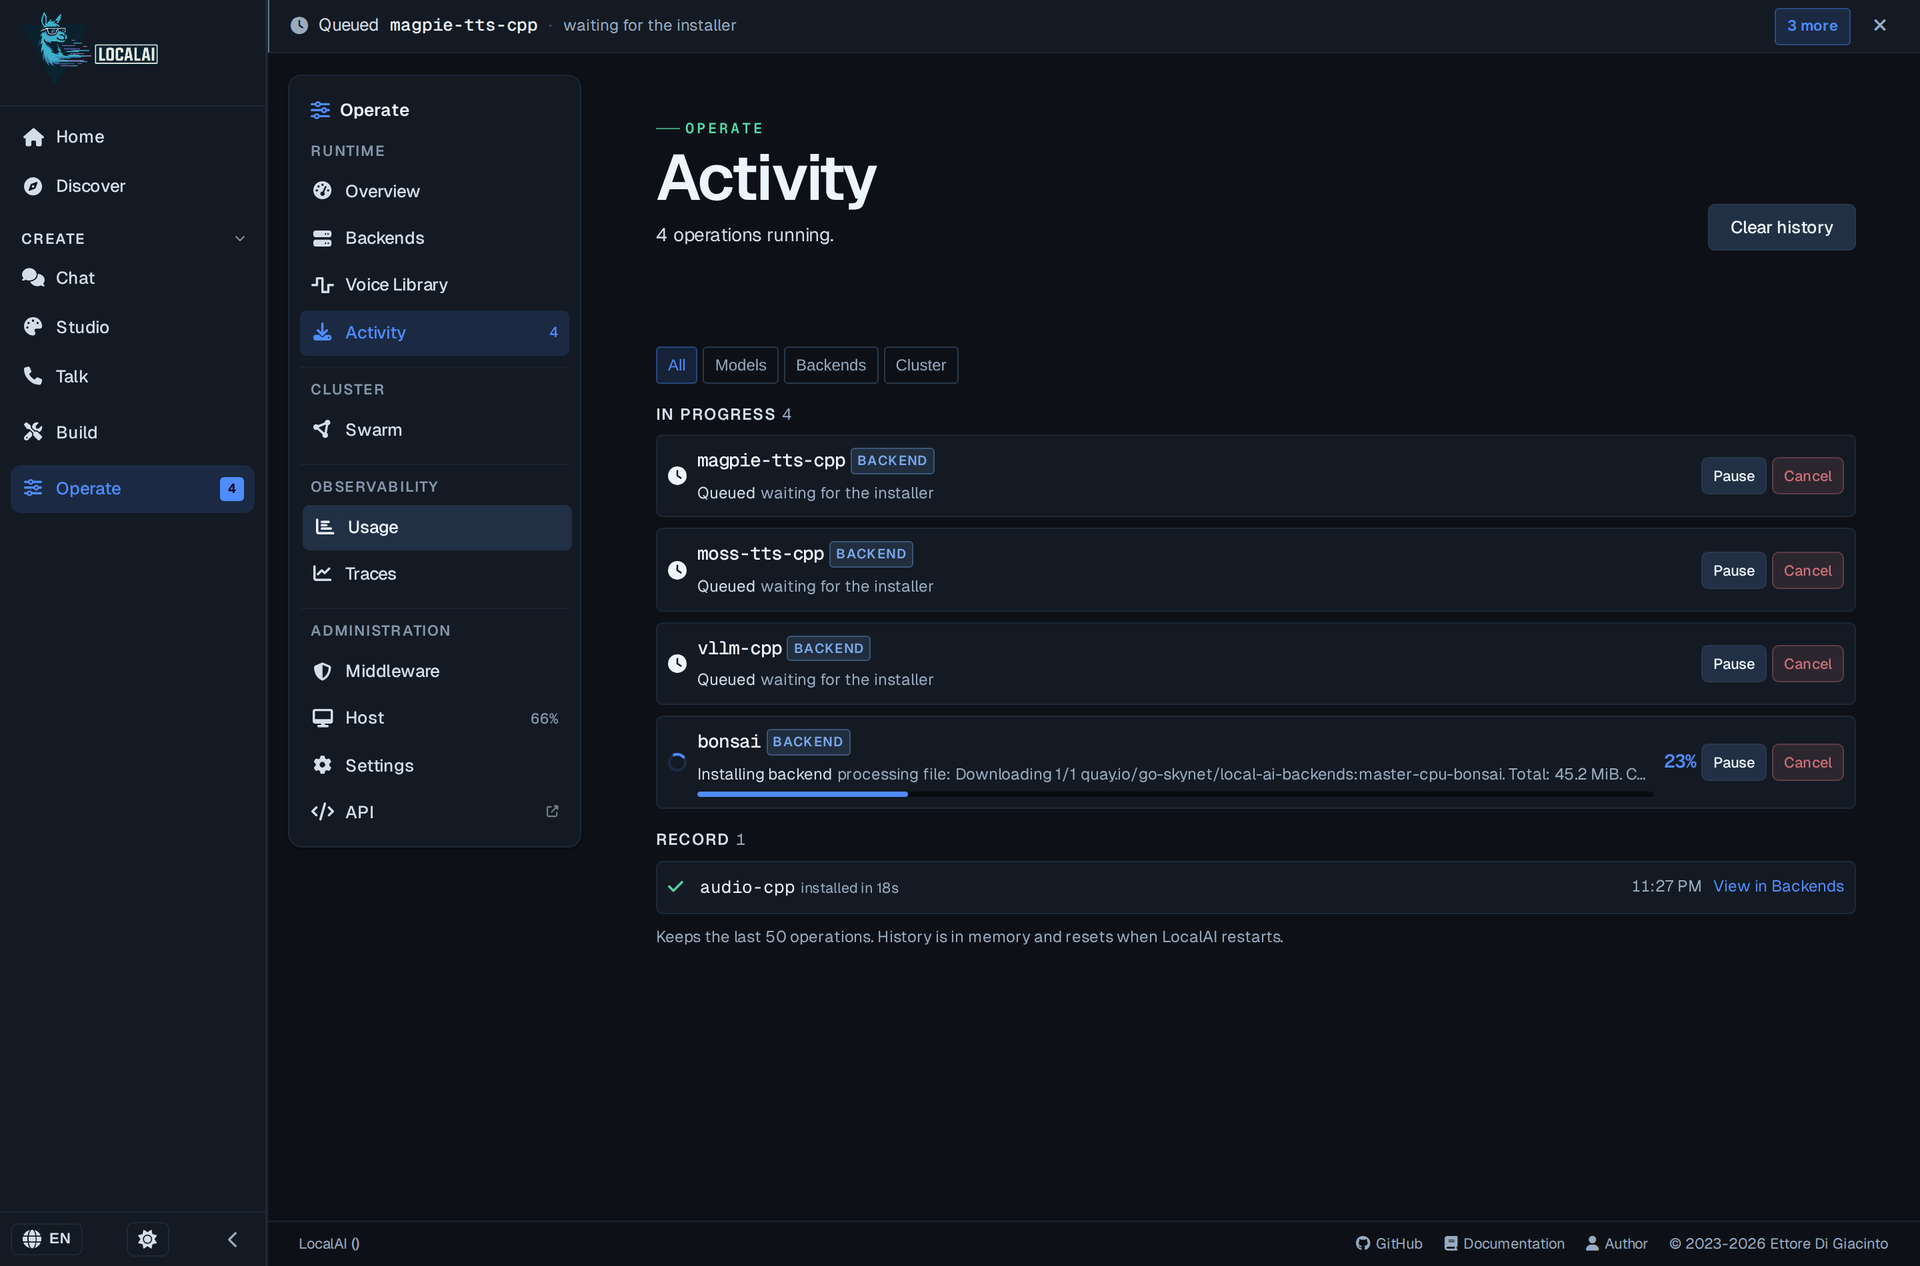Cancel the vllm-cpp operation
The image size is (1920, 1266).
pyautogui.click(x=1807, y=664)
